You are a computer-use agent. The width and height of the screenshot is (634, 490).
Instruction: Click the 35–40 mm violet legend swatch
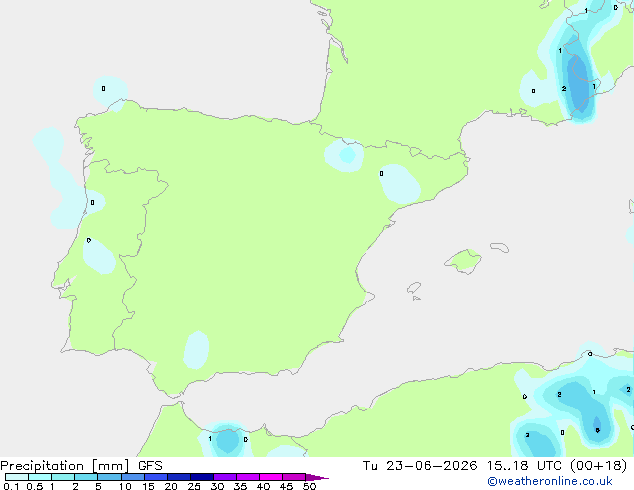248,477
